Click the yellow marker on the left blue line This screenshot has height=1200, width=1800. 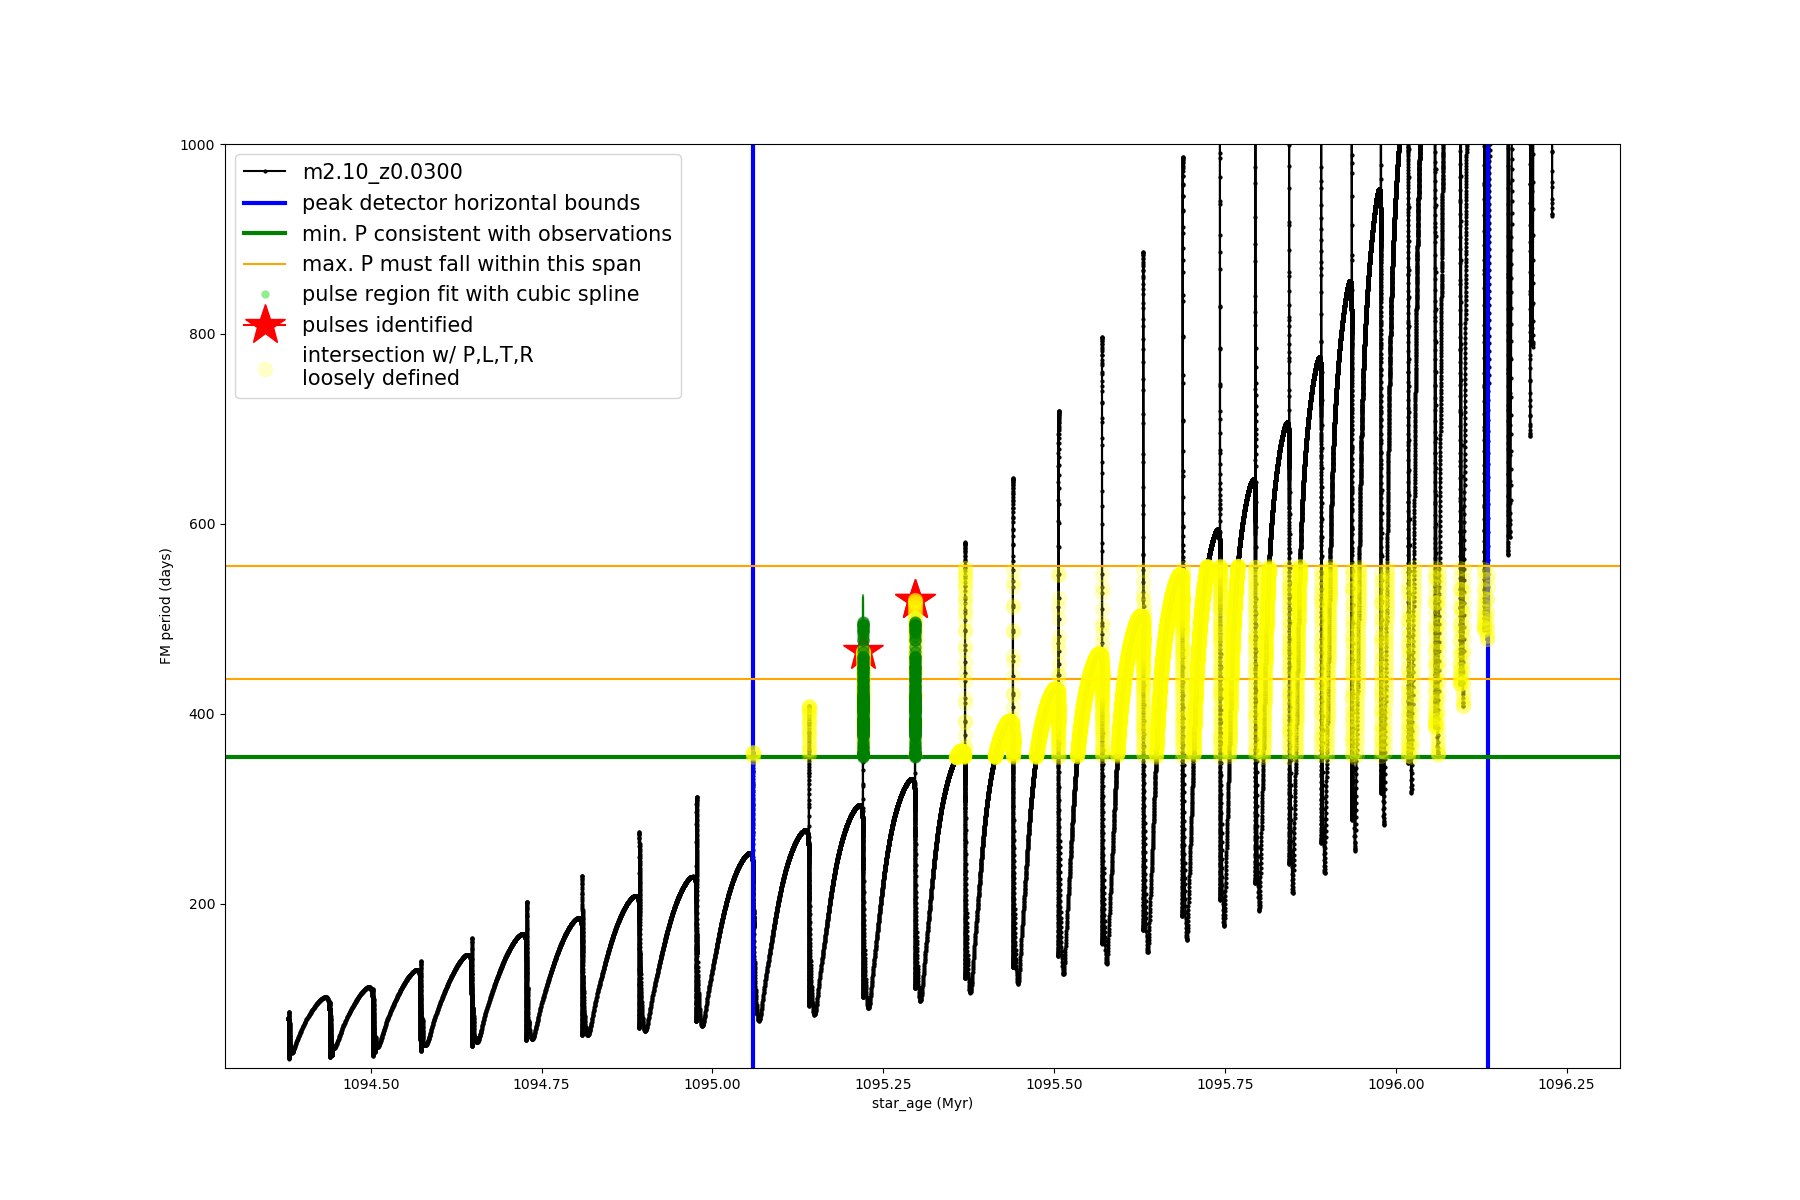point(753,754)
